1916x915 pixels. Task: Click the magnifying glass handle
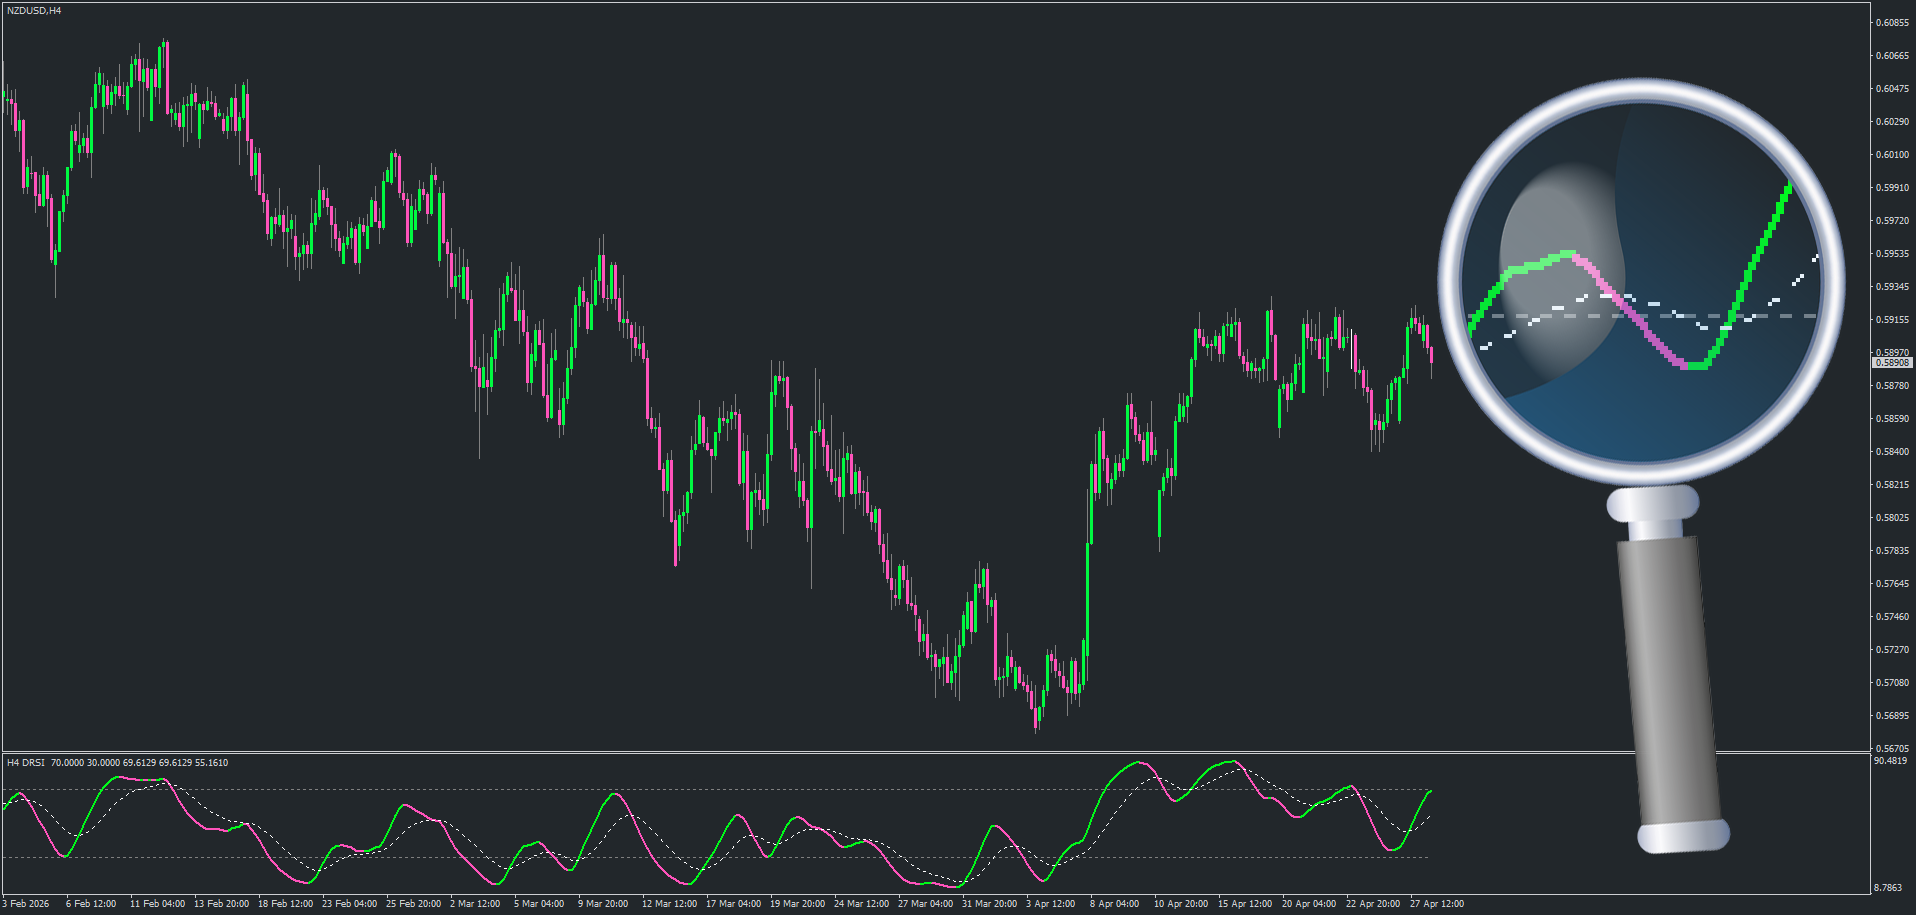1668,670
